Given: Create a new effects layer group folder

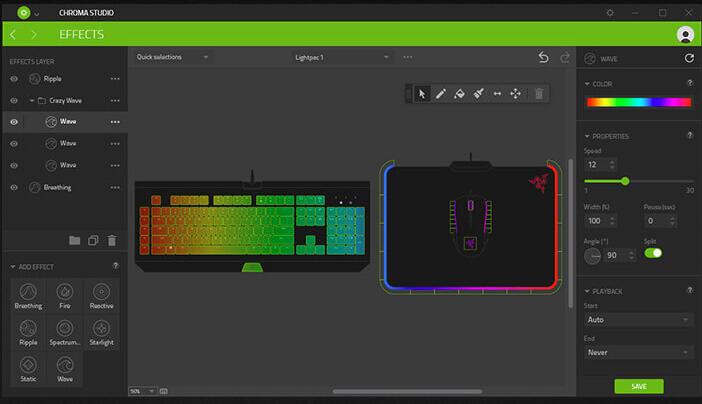Looking at the screenshot, I should [x=74, y=240].
